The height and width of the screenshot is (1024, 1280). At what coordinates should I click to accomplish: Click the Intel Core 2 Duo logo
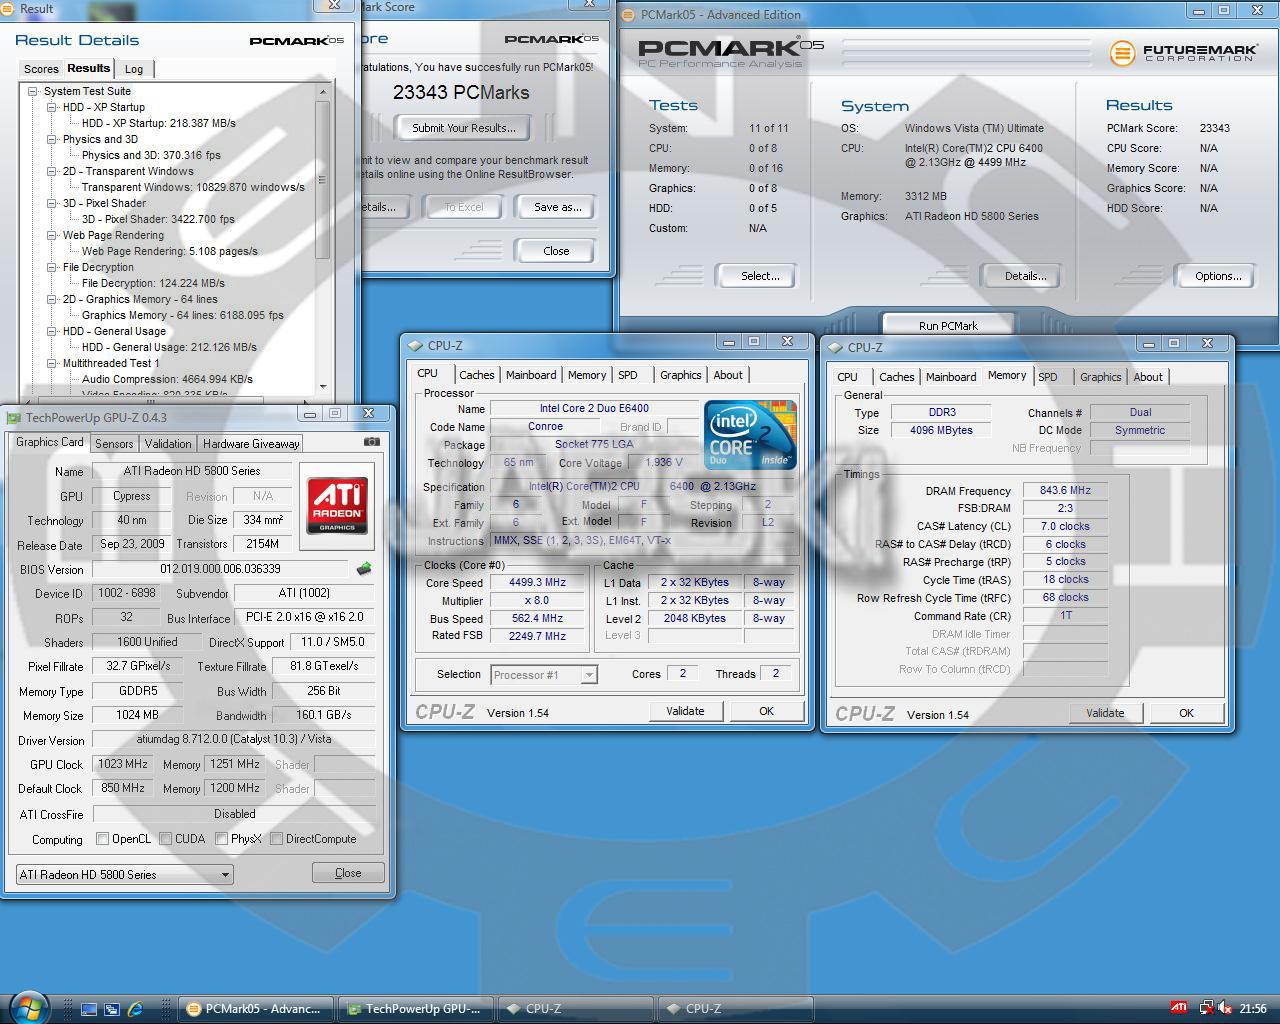(750, 435)
